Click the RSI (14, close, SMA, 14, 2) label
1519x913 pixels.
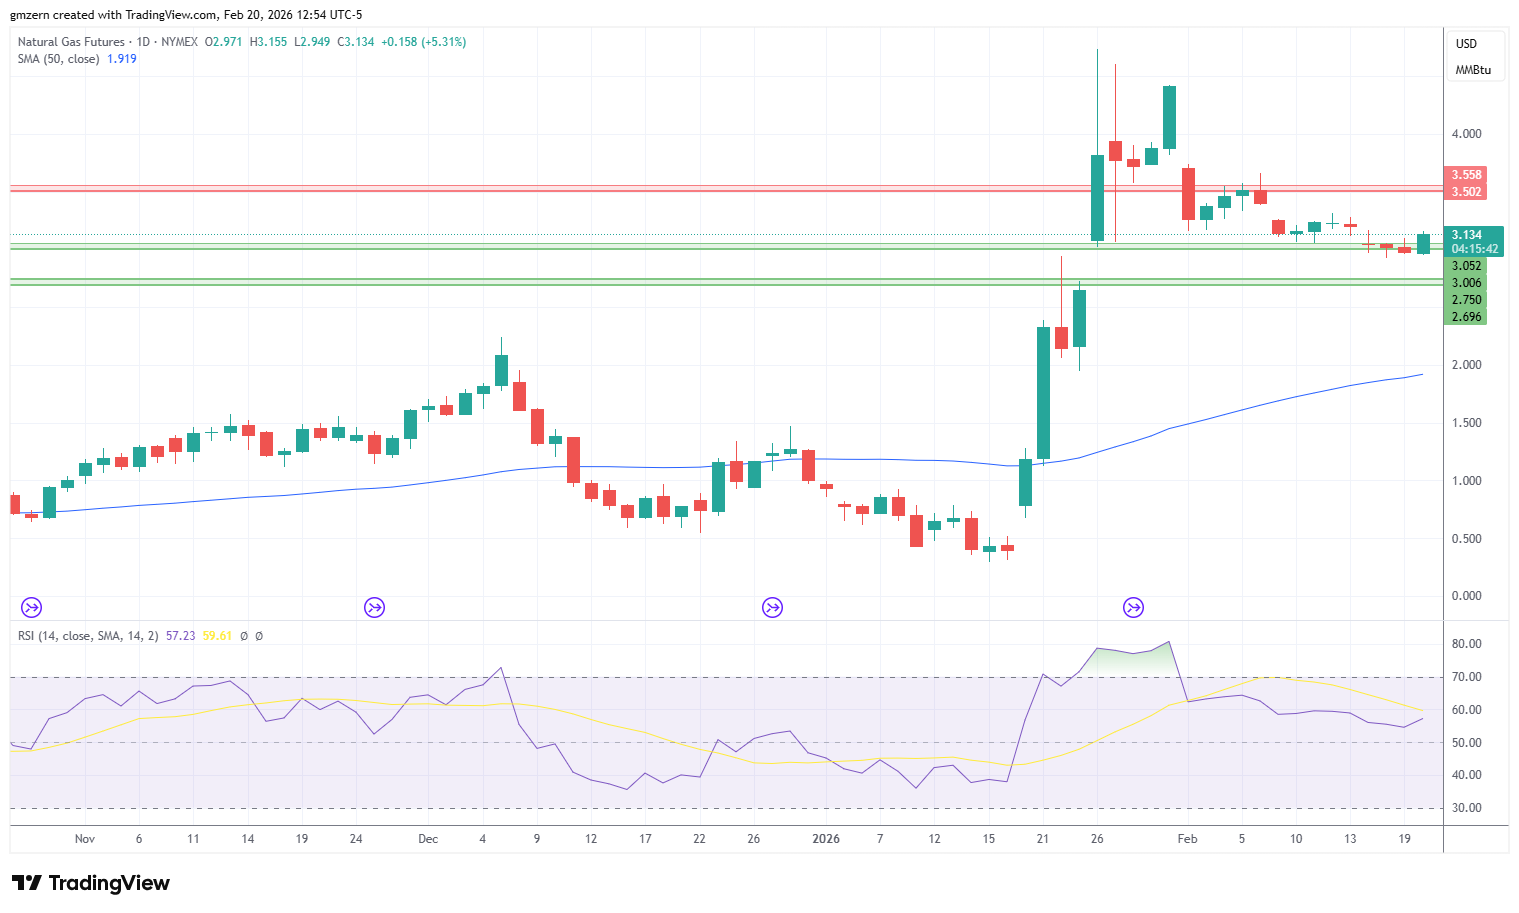[x=88, y=636]
